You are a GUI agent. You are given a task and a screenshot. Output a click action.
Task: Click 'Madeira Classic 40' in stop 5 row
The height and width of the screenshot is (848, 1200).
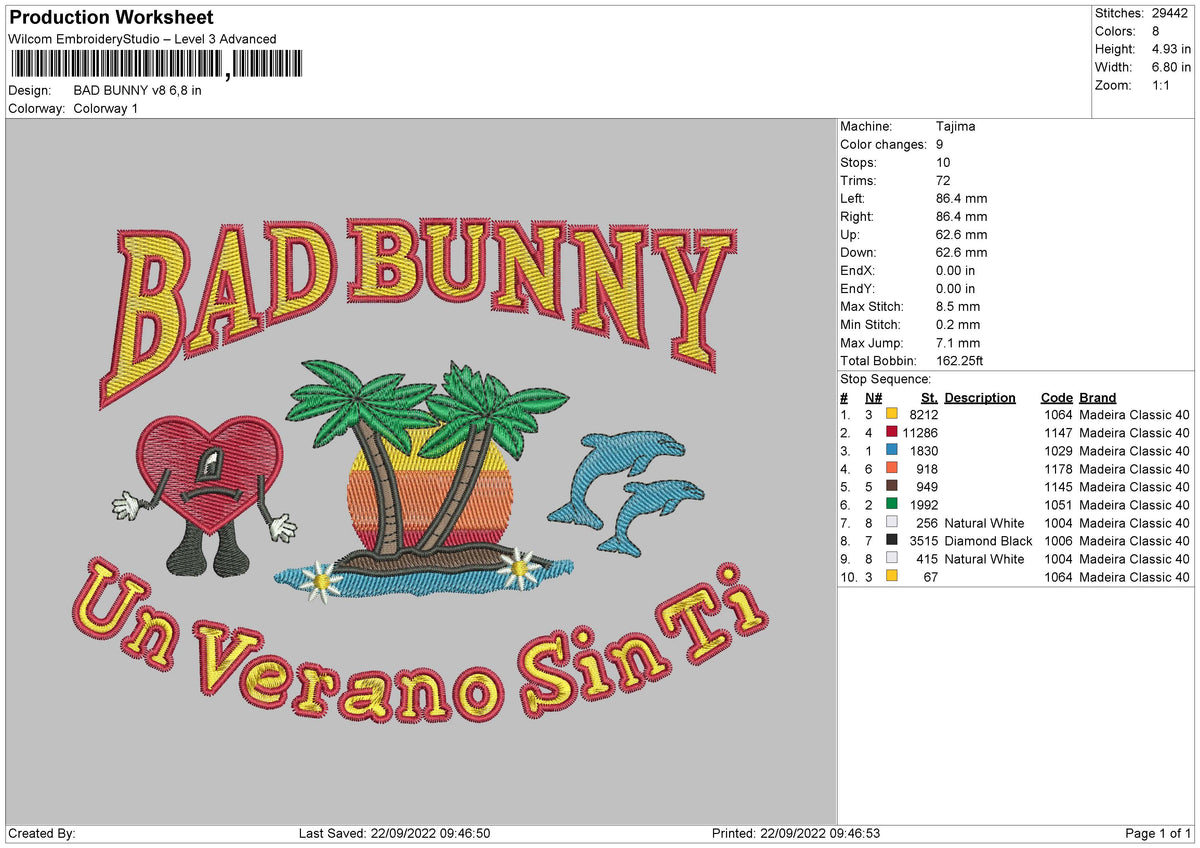tap(1135, 486)
